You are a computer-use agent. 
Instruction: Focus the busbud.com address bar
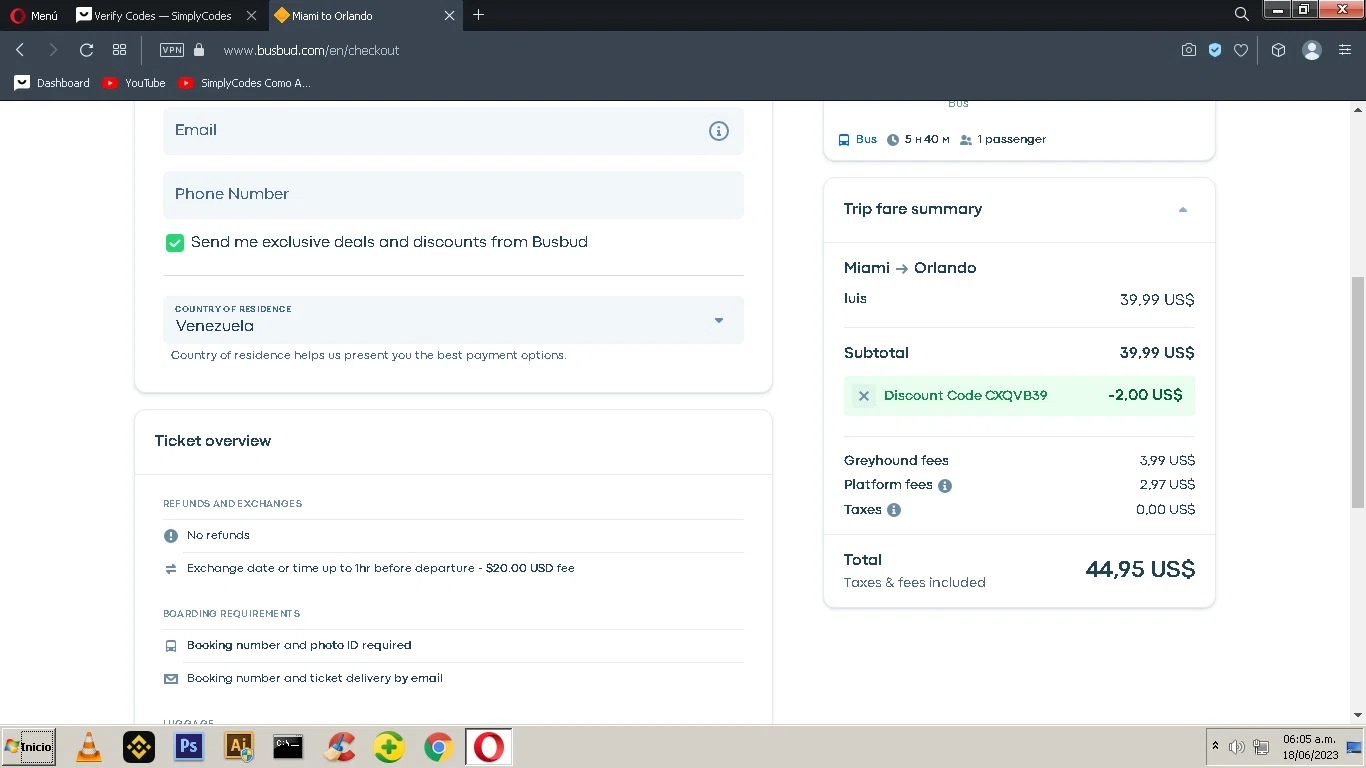pos(311,50)
